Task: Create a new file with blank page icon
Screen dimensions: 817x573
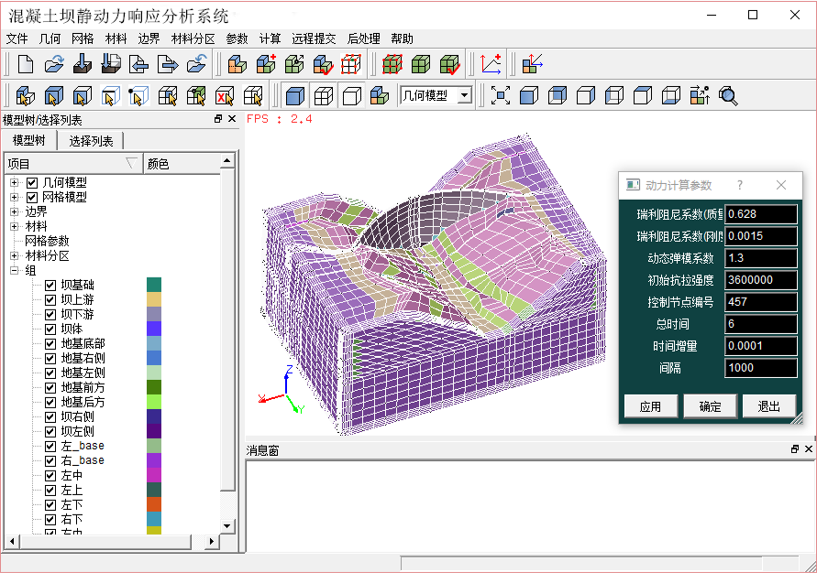Action: tap(26, 64)
